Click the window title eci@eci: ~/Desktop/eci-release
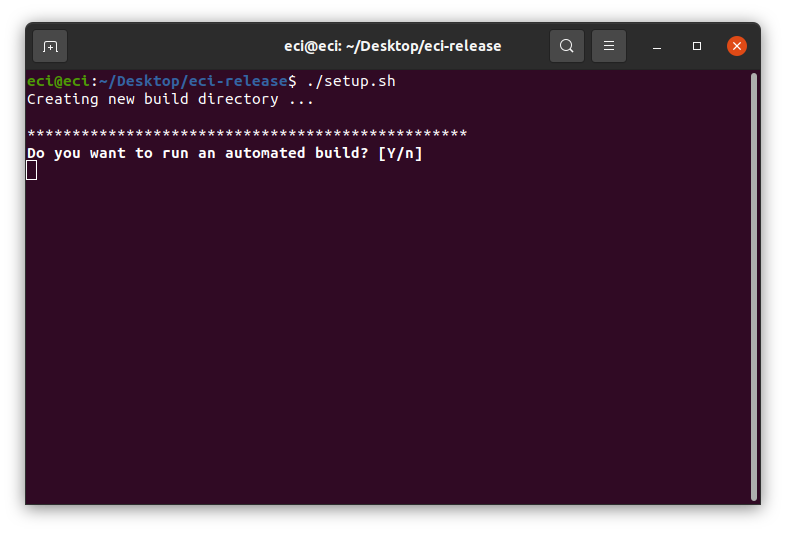The image size is (786, 533). [392, 46]
